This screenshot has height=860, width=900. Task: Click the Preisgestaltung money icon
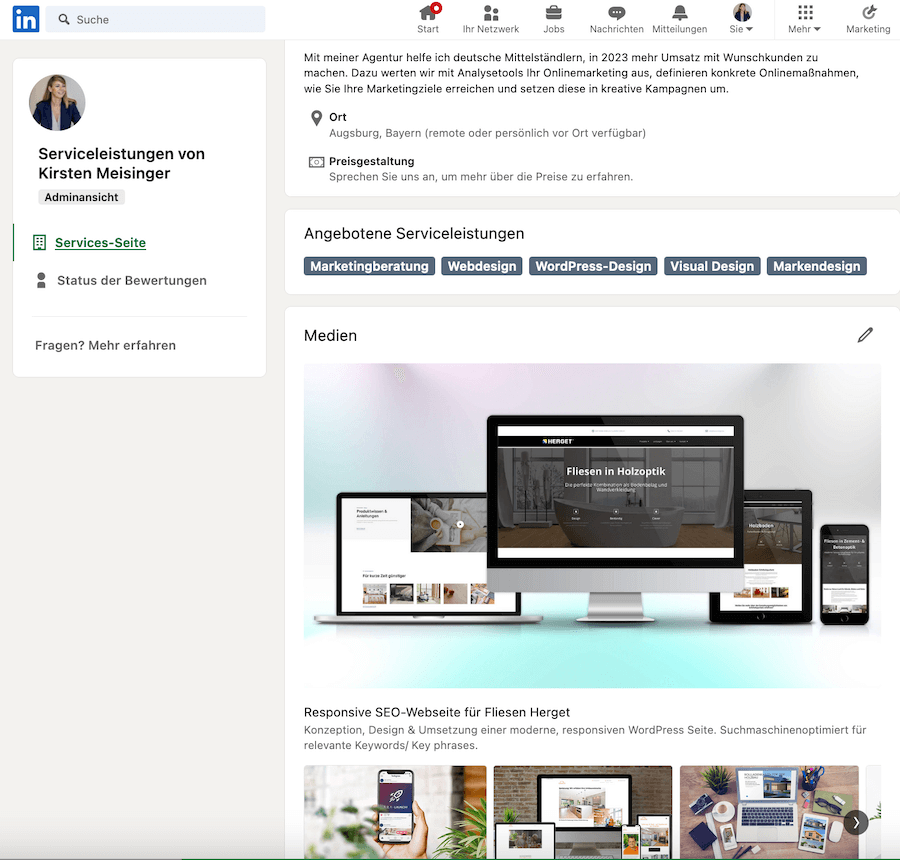pyautogui.click(x=316, y=162)
